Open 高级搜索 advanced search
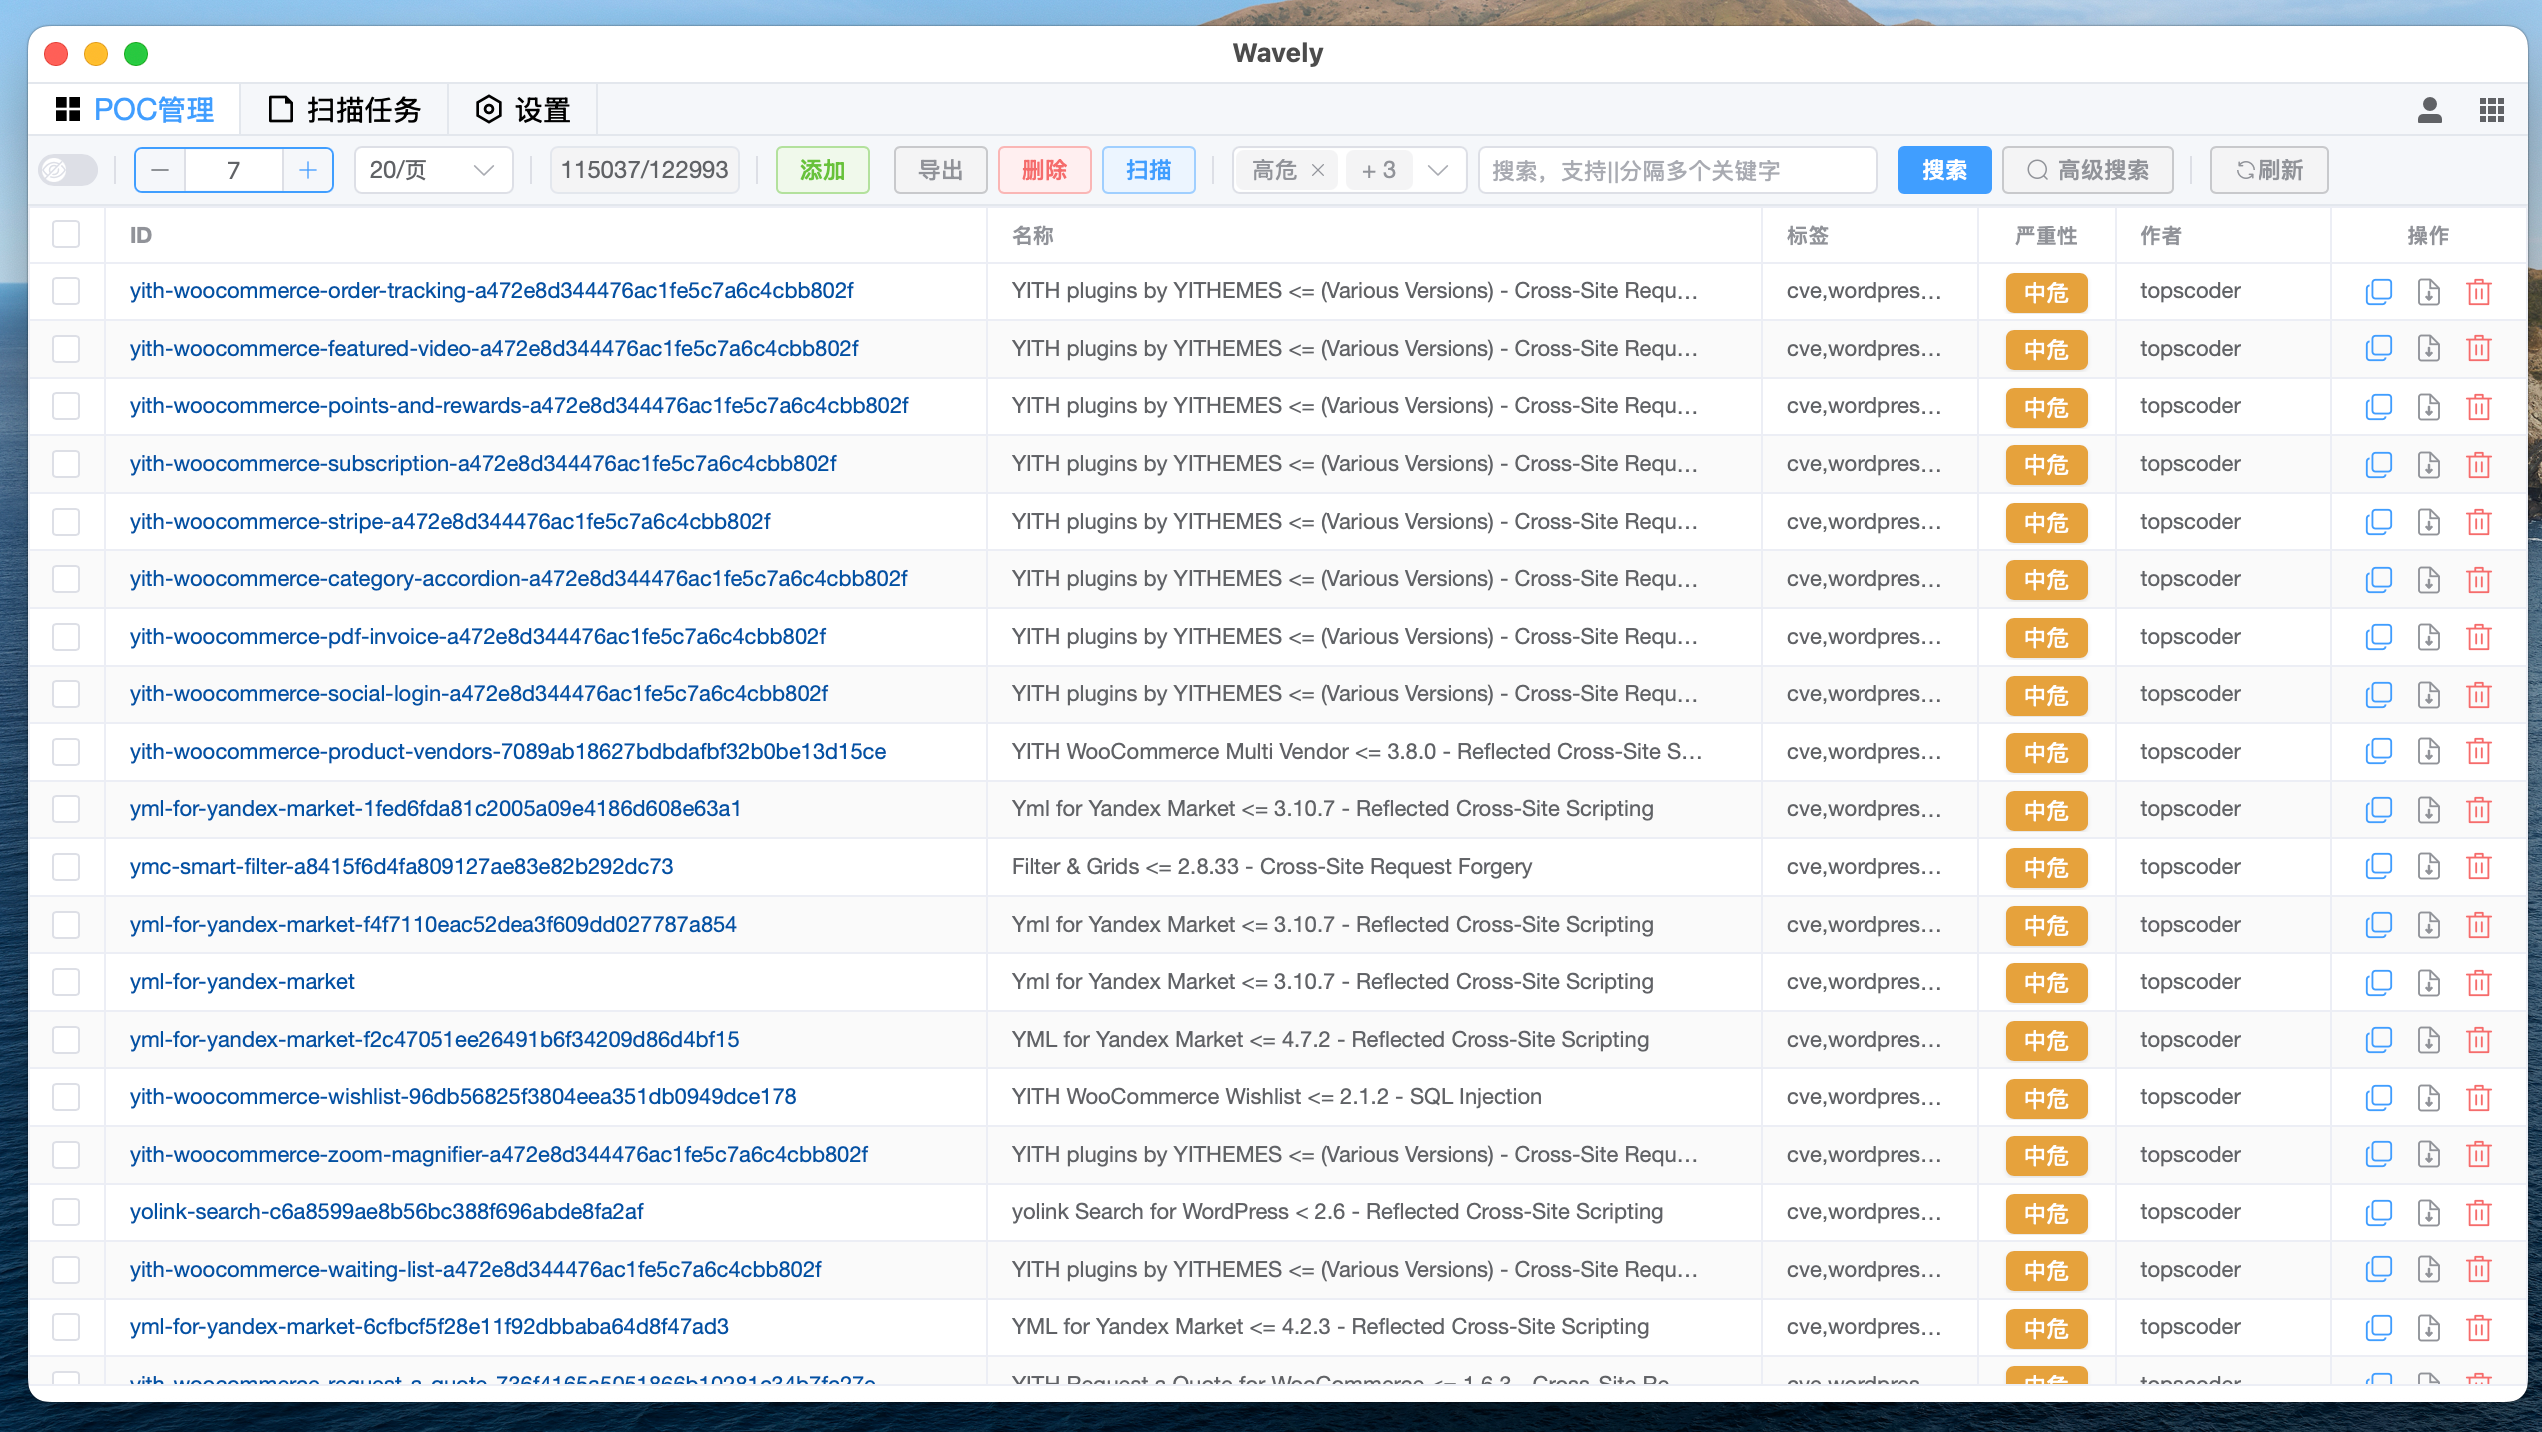 click(2088, 170)
